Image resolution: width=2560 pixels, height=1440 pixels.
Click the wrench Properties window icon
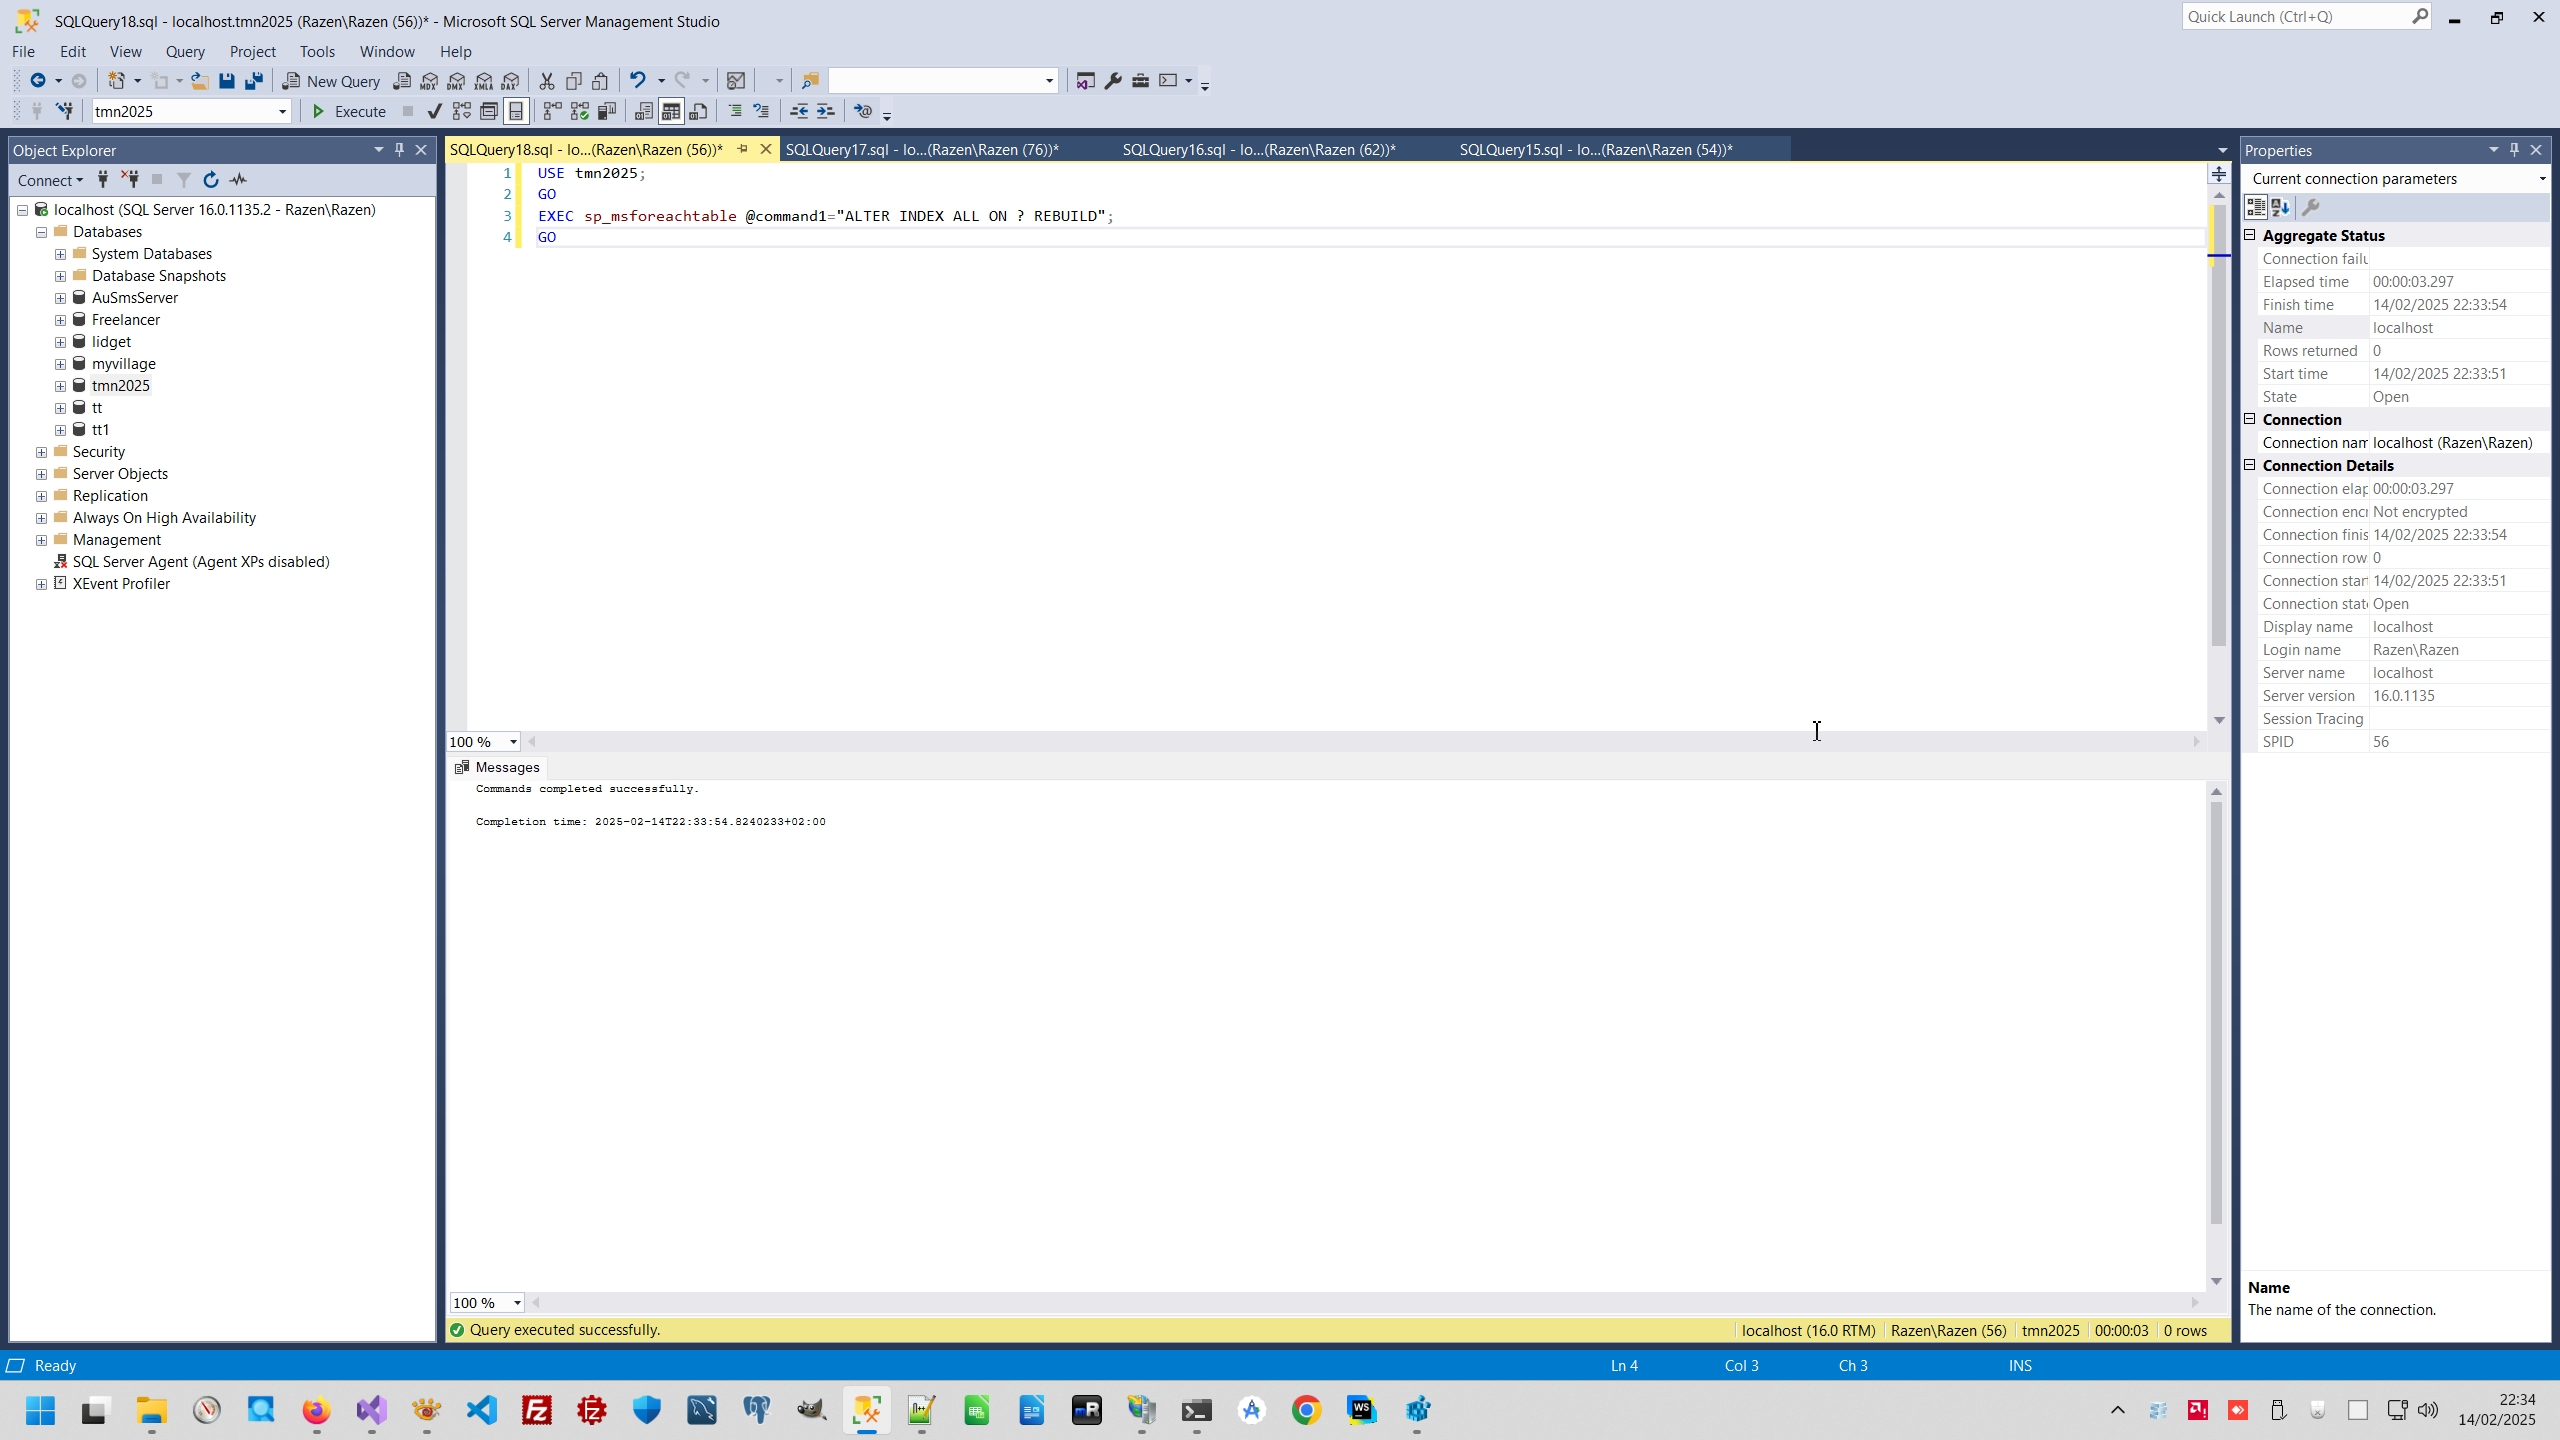click(x=1113, y=81)
